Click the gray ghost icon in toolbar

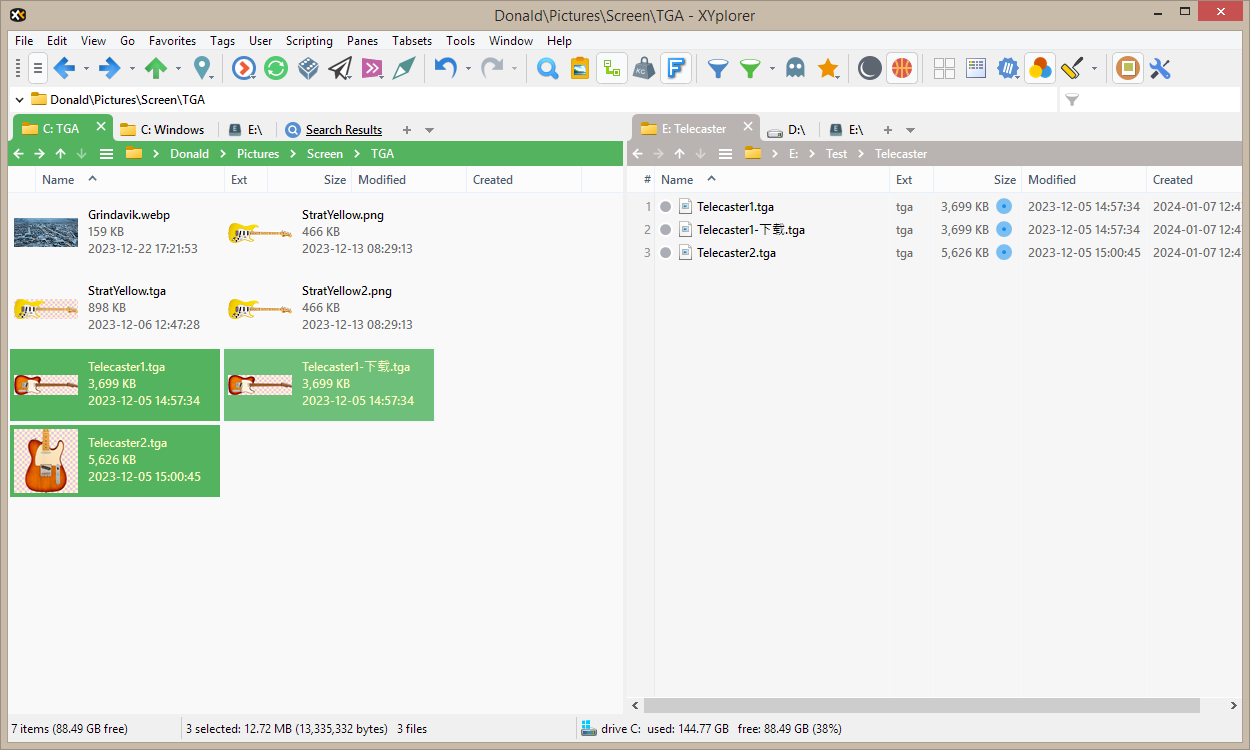pyautogui.click(x=795, y=68)
